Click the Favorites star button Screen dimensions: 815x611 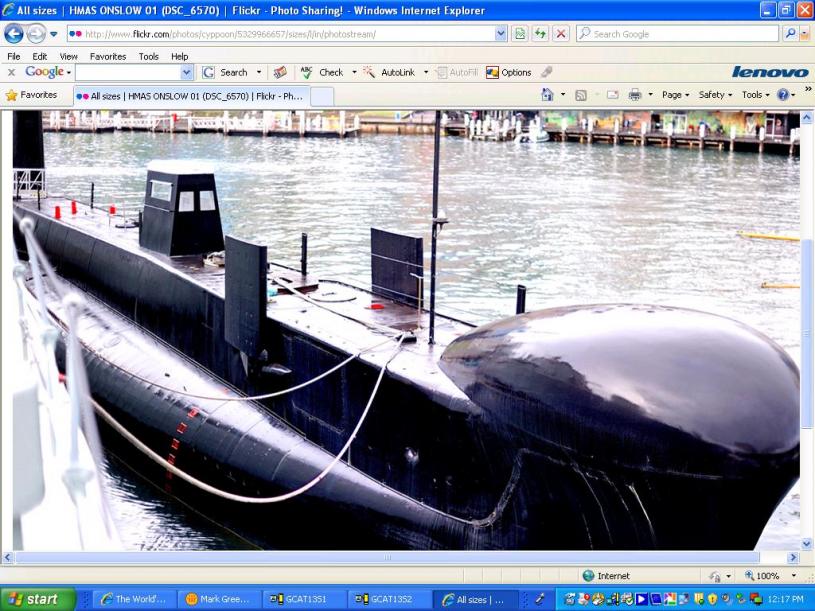[x=31, y=95]
